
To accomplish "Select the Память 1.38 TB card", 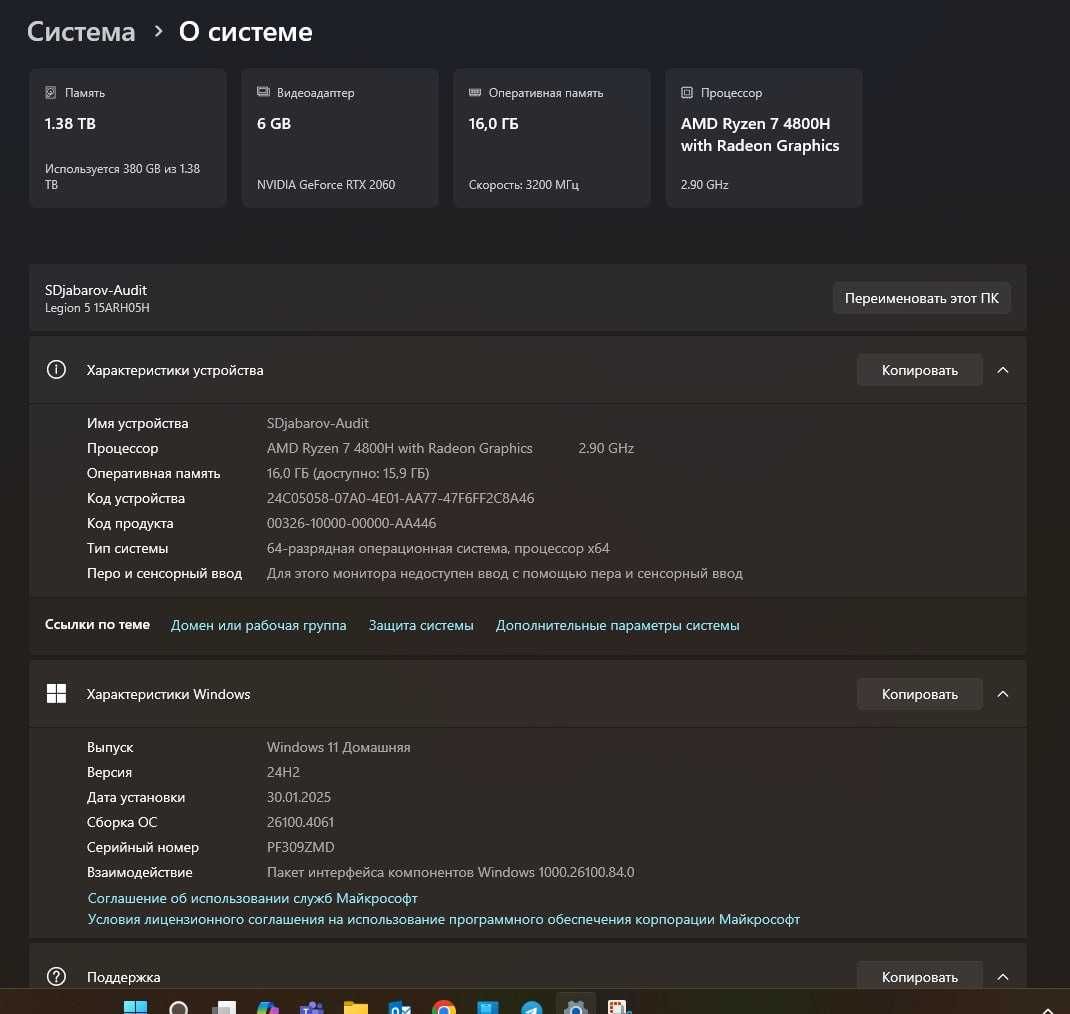I will [128, 137].
